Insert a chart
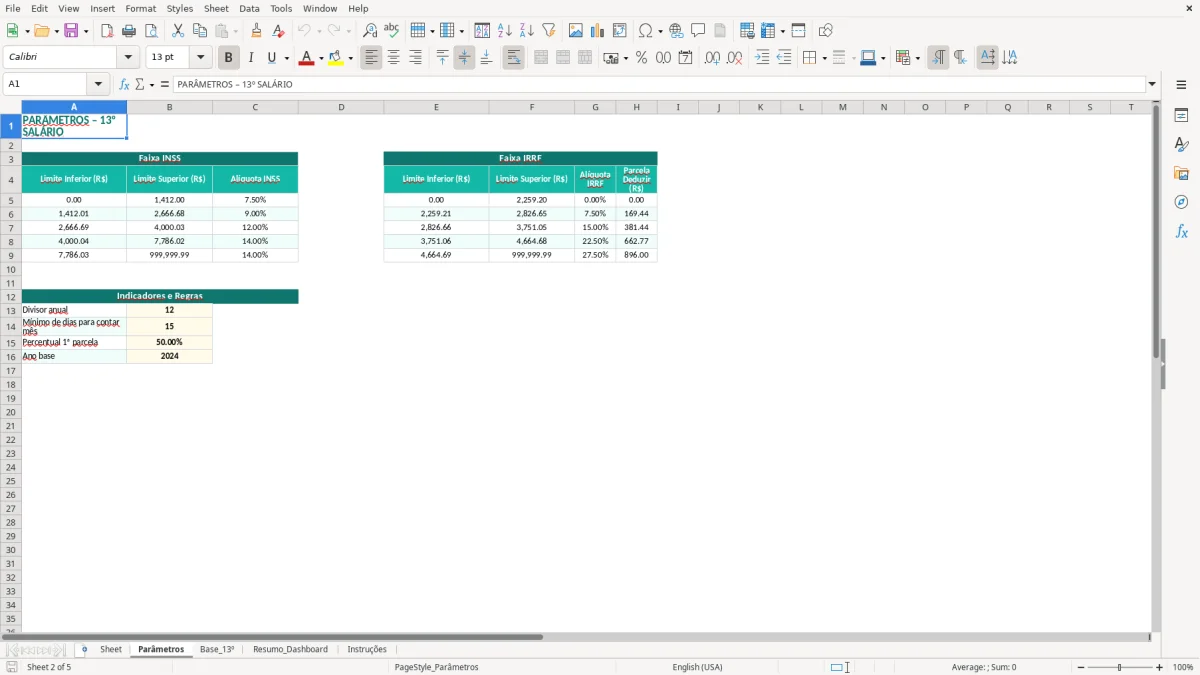Image resolution: width=1200 pixels, height=675 pixels. coord(598,31)
